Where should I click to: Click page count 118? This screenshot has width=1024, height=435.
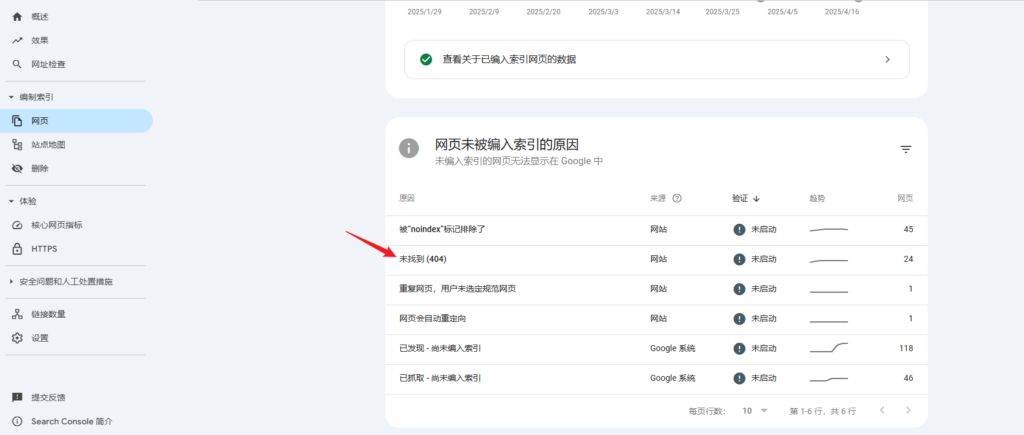(x=906, y=349)
